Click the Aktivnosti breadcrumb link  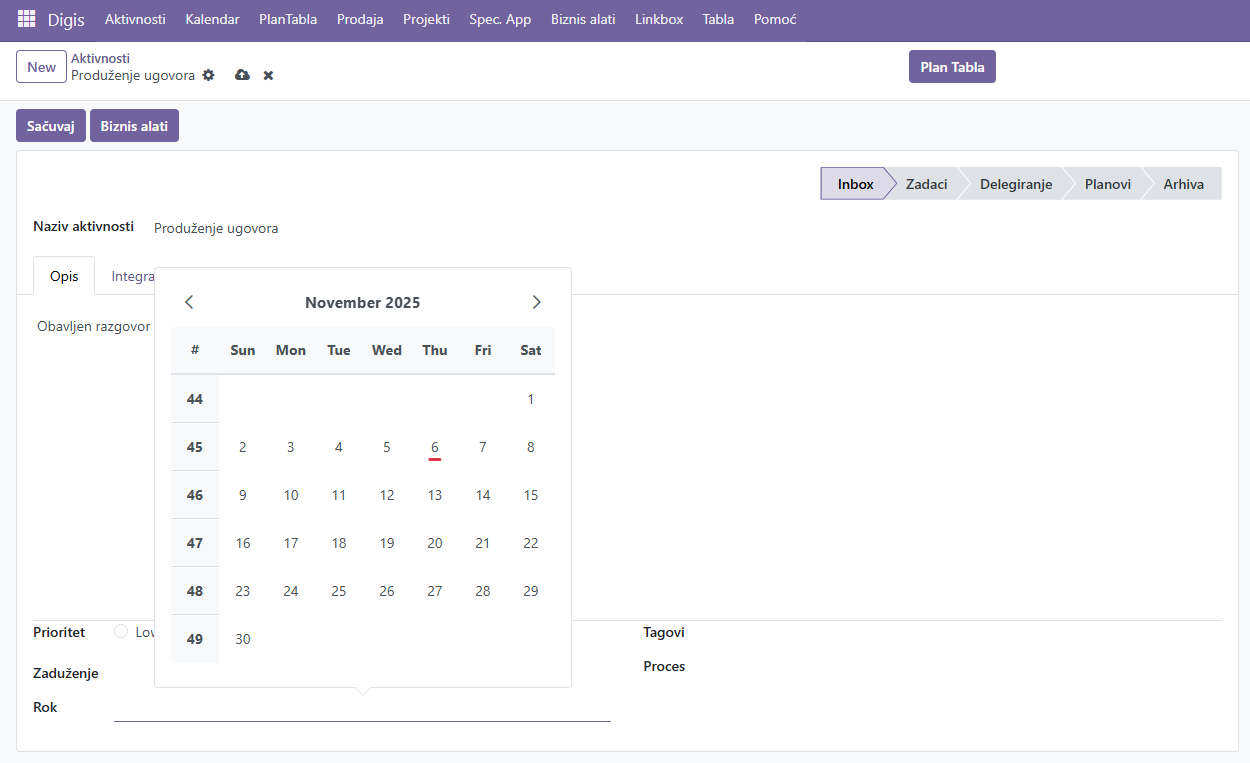point(100,58)
